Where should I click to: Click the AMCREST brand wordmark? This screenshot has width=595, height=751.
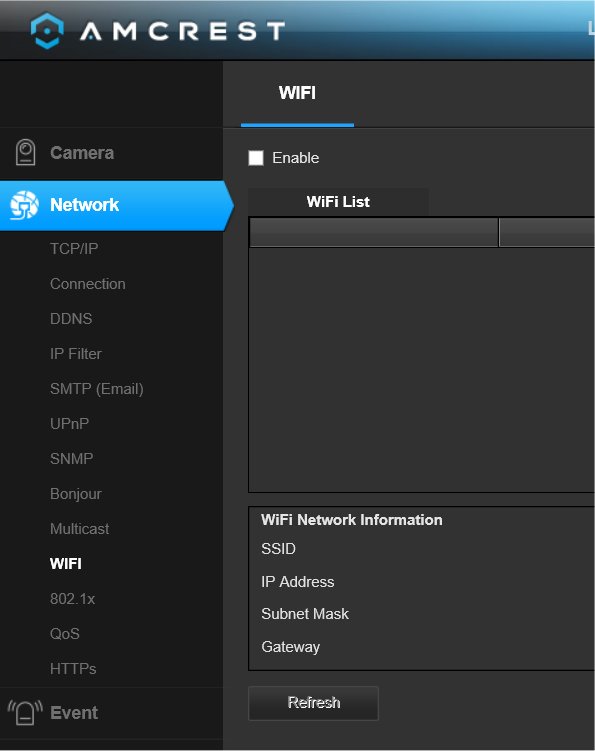click(183, 31)
